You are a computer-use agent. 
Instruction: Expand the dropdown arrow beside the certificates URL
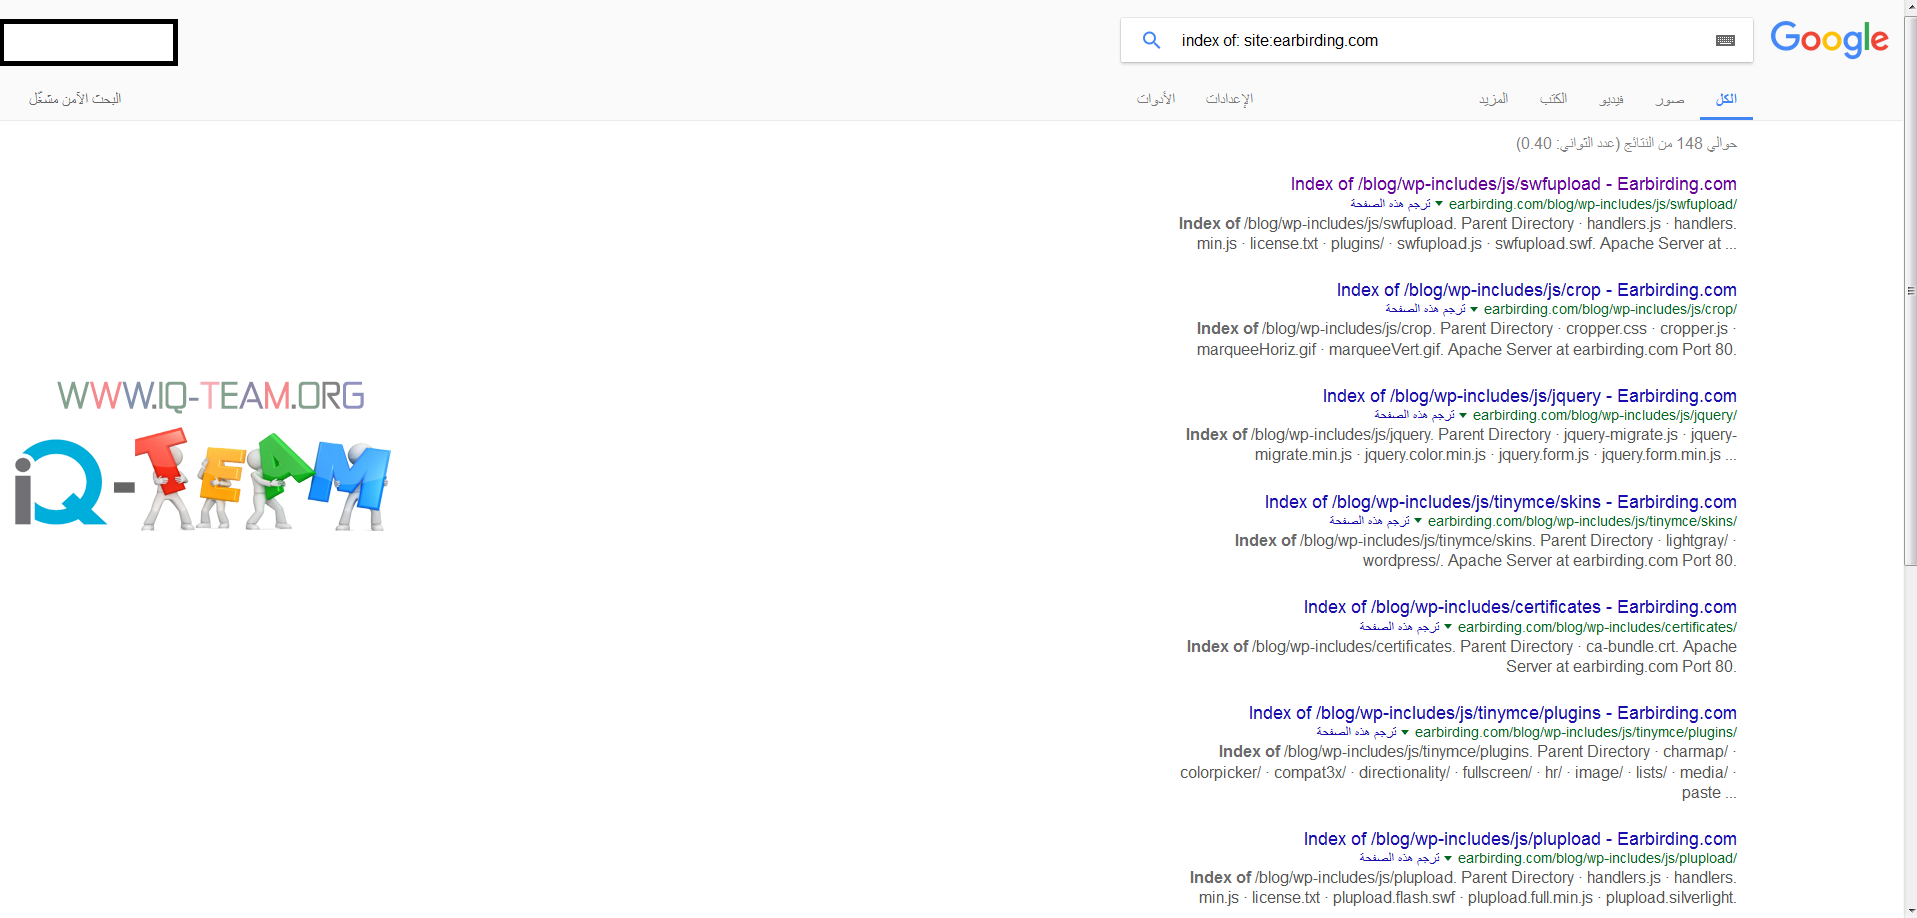[x=1448, y=627]
